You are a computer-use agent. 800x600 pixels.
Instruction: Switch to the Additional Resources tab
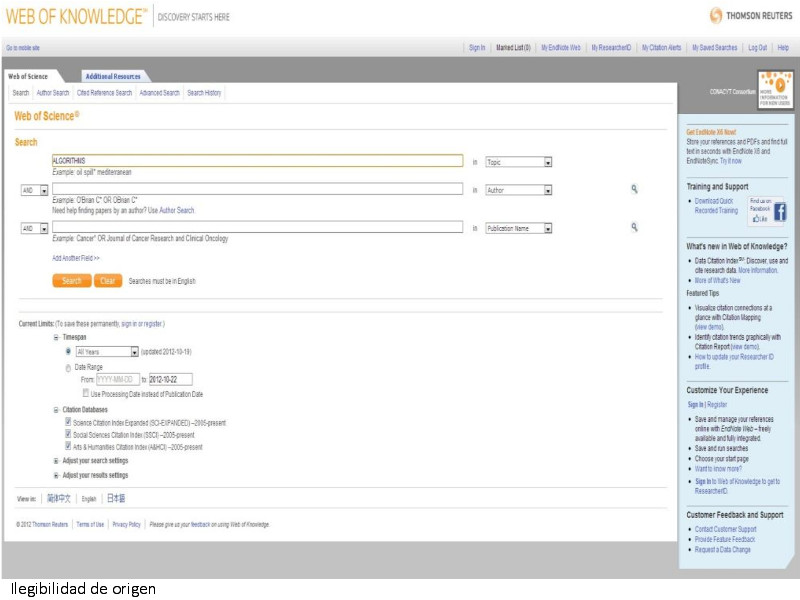tap(113, 76)
